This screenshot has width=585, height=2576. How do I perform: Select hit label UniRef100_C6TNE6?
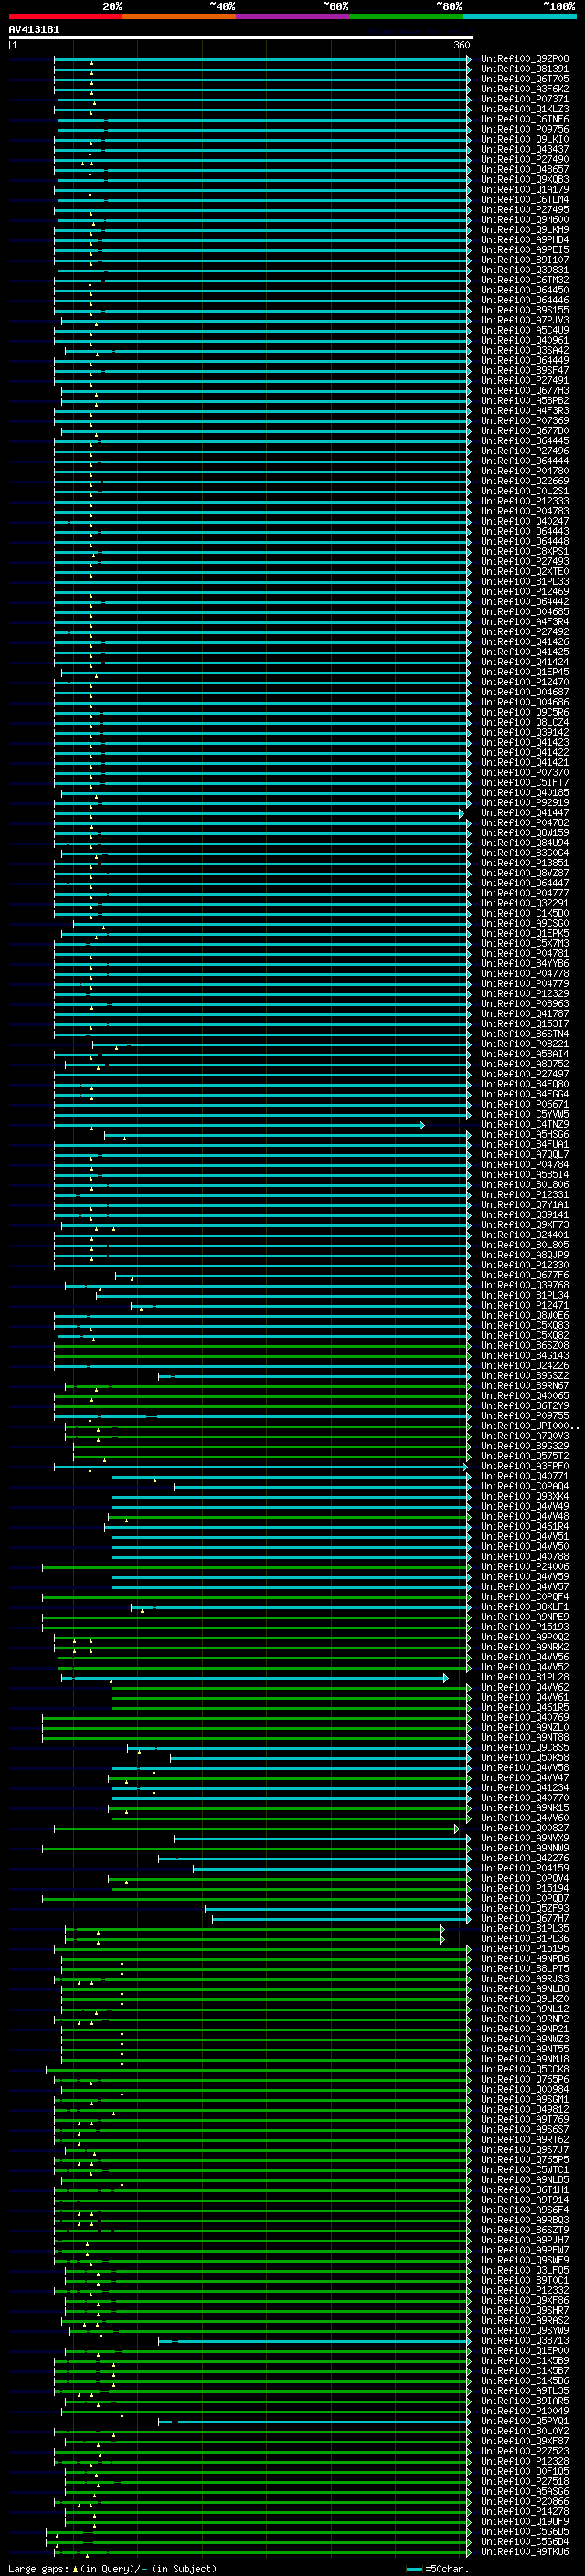click(525, 119)
